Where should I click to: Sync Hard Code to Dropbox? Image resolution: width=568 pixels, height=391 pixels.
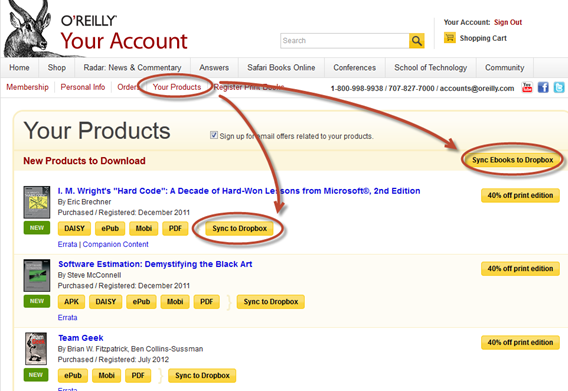(239, 228)
